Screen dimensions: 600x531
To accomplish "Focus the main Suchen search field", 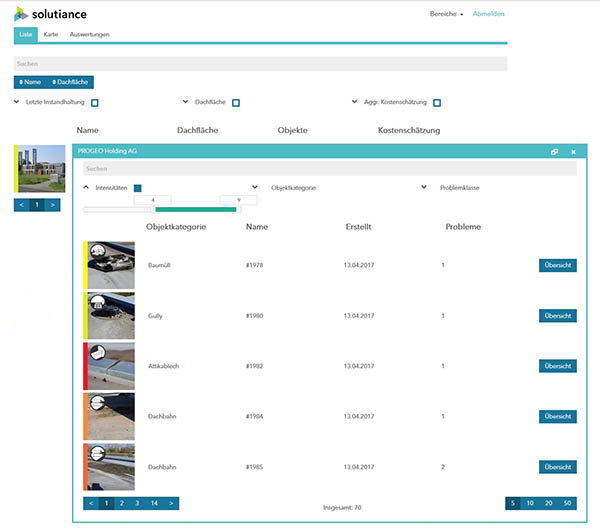I will point(261,64).
